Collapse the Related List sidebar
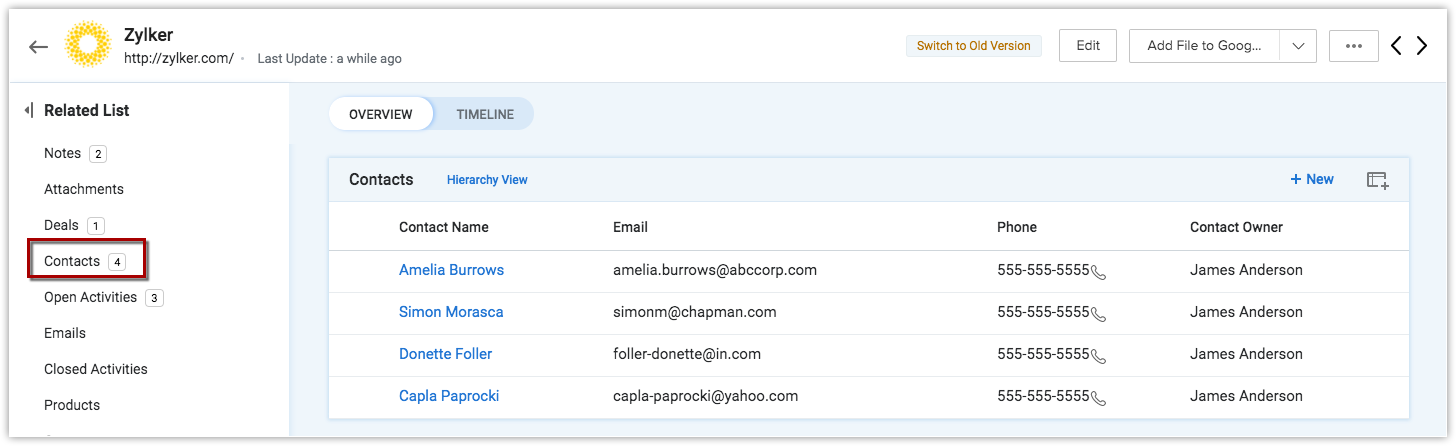The image size is (1456, 446). tap(29, 110)
